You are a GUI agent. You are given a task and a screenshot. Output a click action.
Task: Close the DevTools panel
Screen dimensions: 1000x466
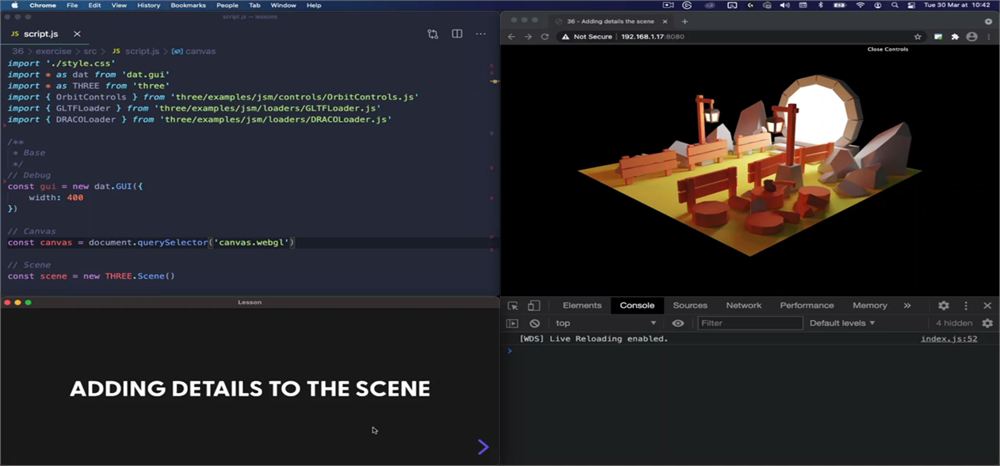[987, 305]
